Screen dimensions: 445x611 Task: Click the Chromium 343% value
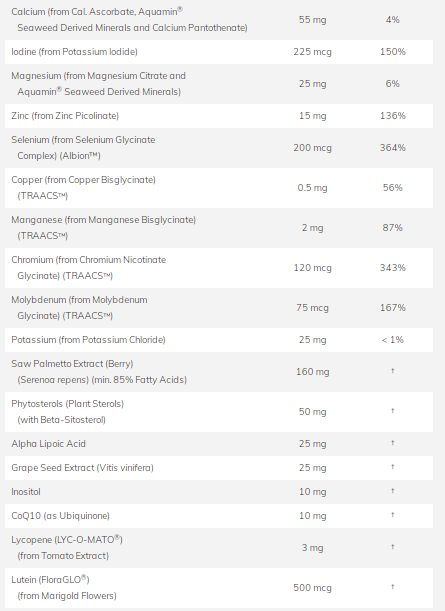pyautogui.click(x=393, y=268)
